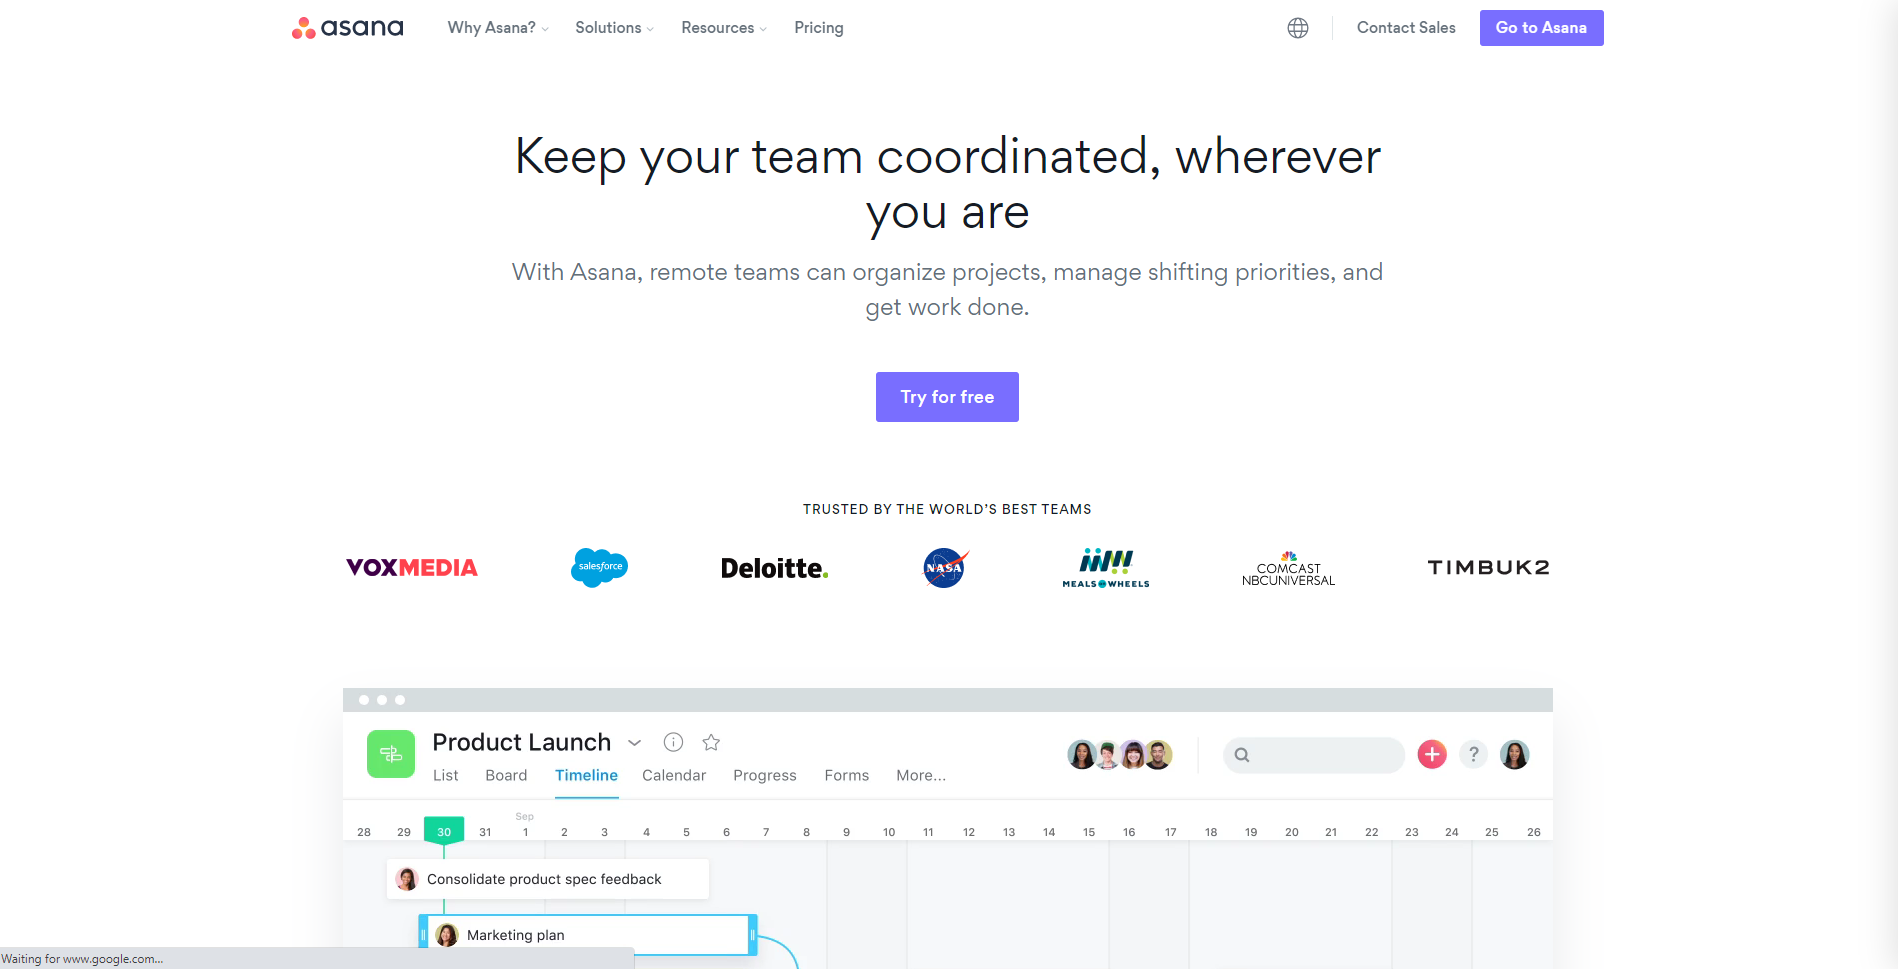Viewport: 1898px width, 969px height.
Task: Click the avatar on Marketing plan task
Action: coord(447,935)
